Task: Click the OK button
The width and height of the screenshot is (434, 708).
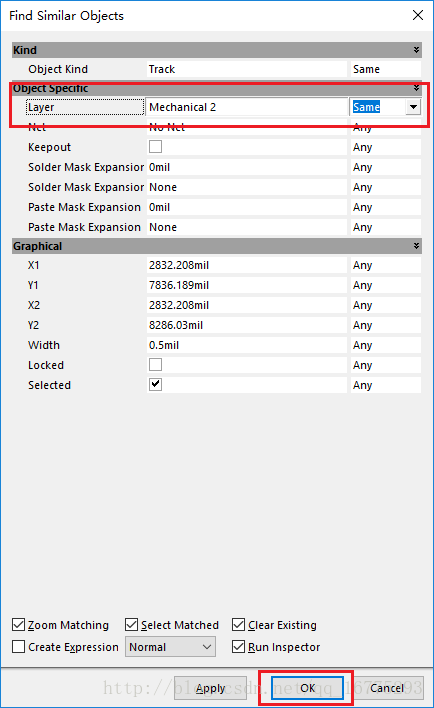Action: (x=308, y=688)
